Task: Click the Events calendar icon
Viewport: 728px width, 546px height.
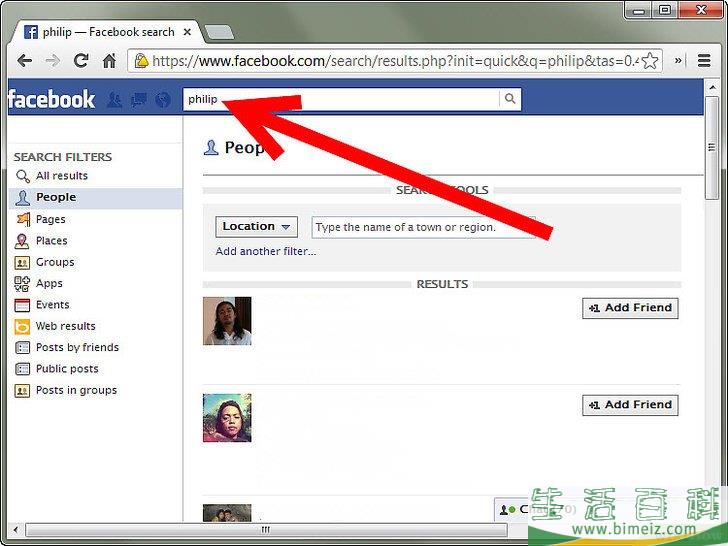Action: click(22, 305)
